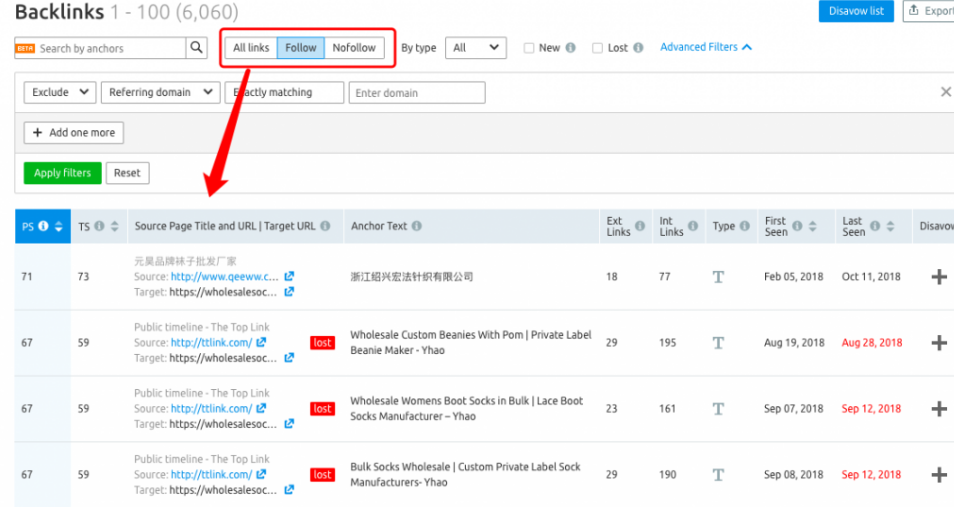Viewport: 954px width, 507px height.
Task: Open the By type All dropdown
Action: [476, 47]
